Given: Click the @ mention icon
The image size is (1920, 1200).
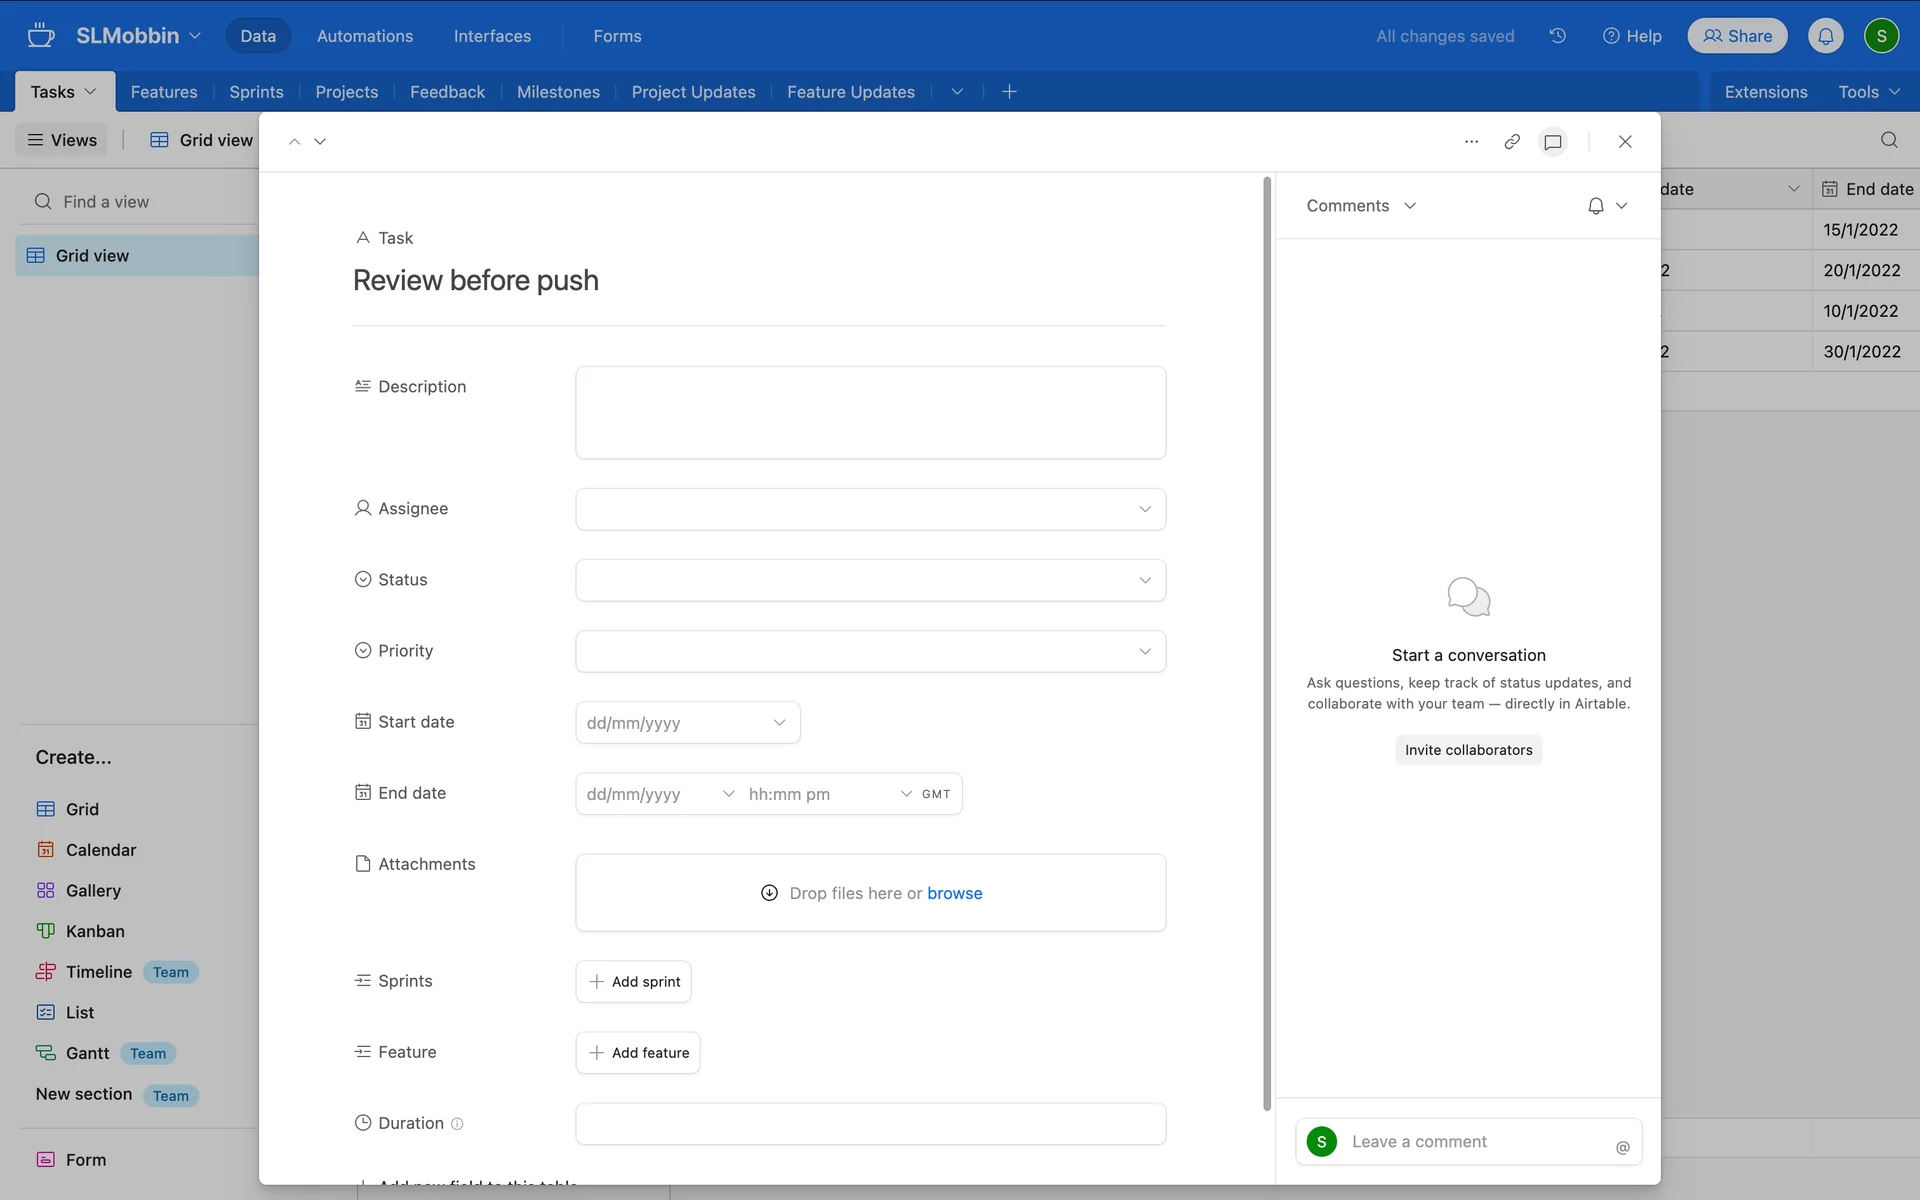Looking at the screenshot, I should [x=1622, y=1147].
